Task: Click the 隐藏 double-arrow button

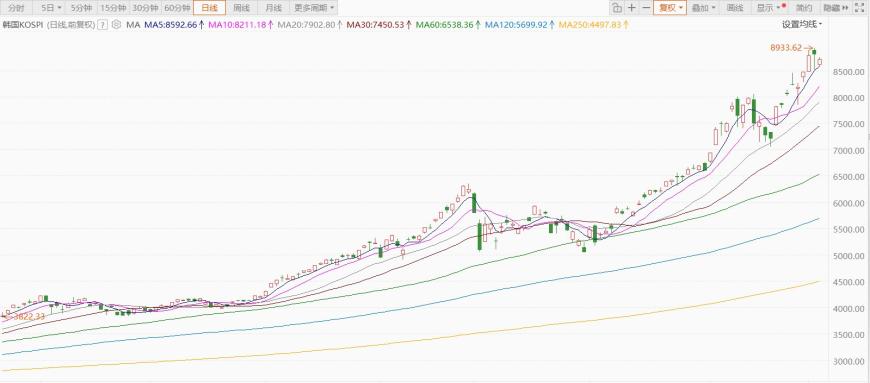Action: pyautogui.click(x=836, y=8)
